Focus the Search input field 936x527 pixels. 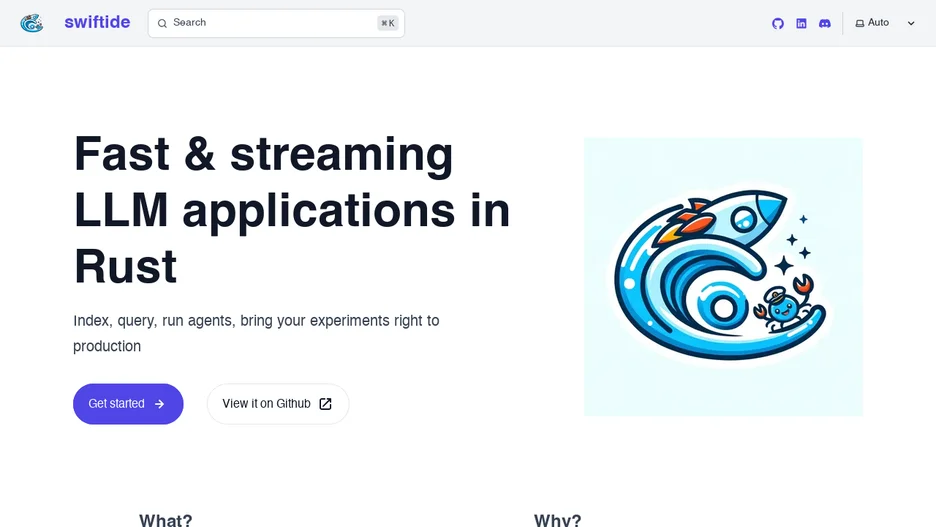(276, 23)
